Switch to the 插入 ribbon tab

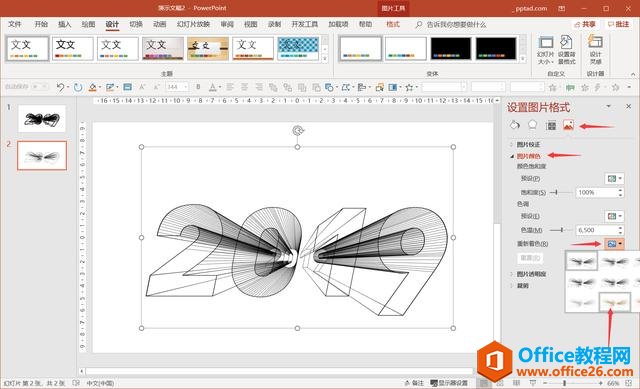pyautogui.click(x=64, y=24)
